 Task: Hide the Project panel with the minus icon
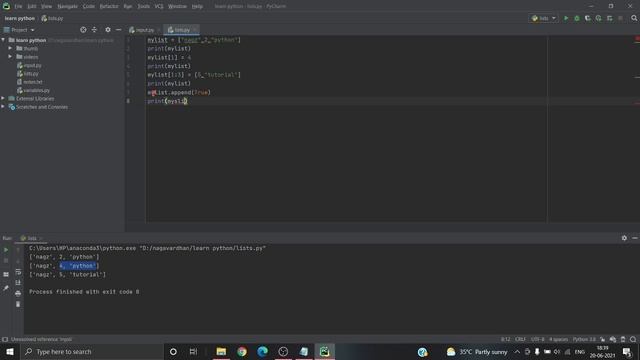coord(118,30)
